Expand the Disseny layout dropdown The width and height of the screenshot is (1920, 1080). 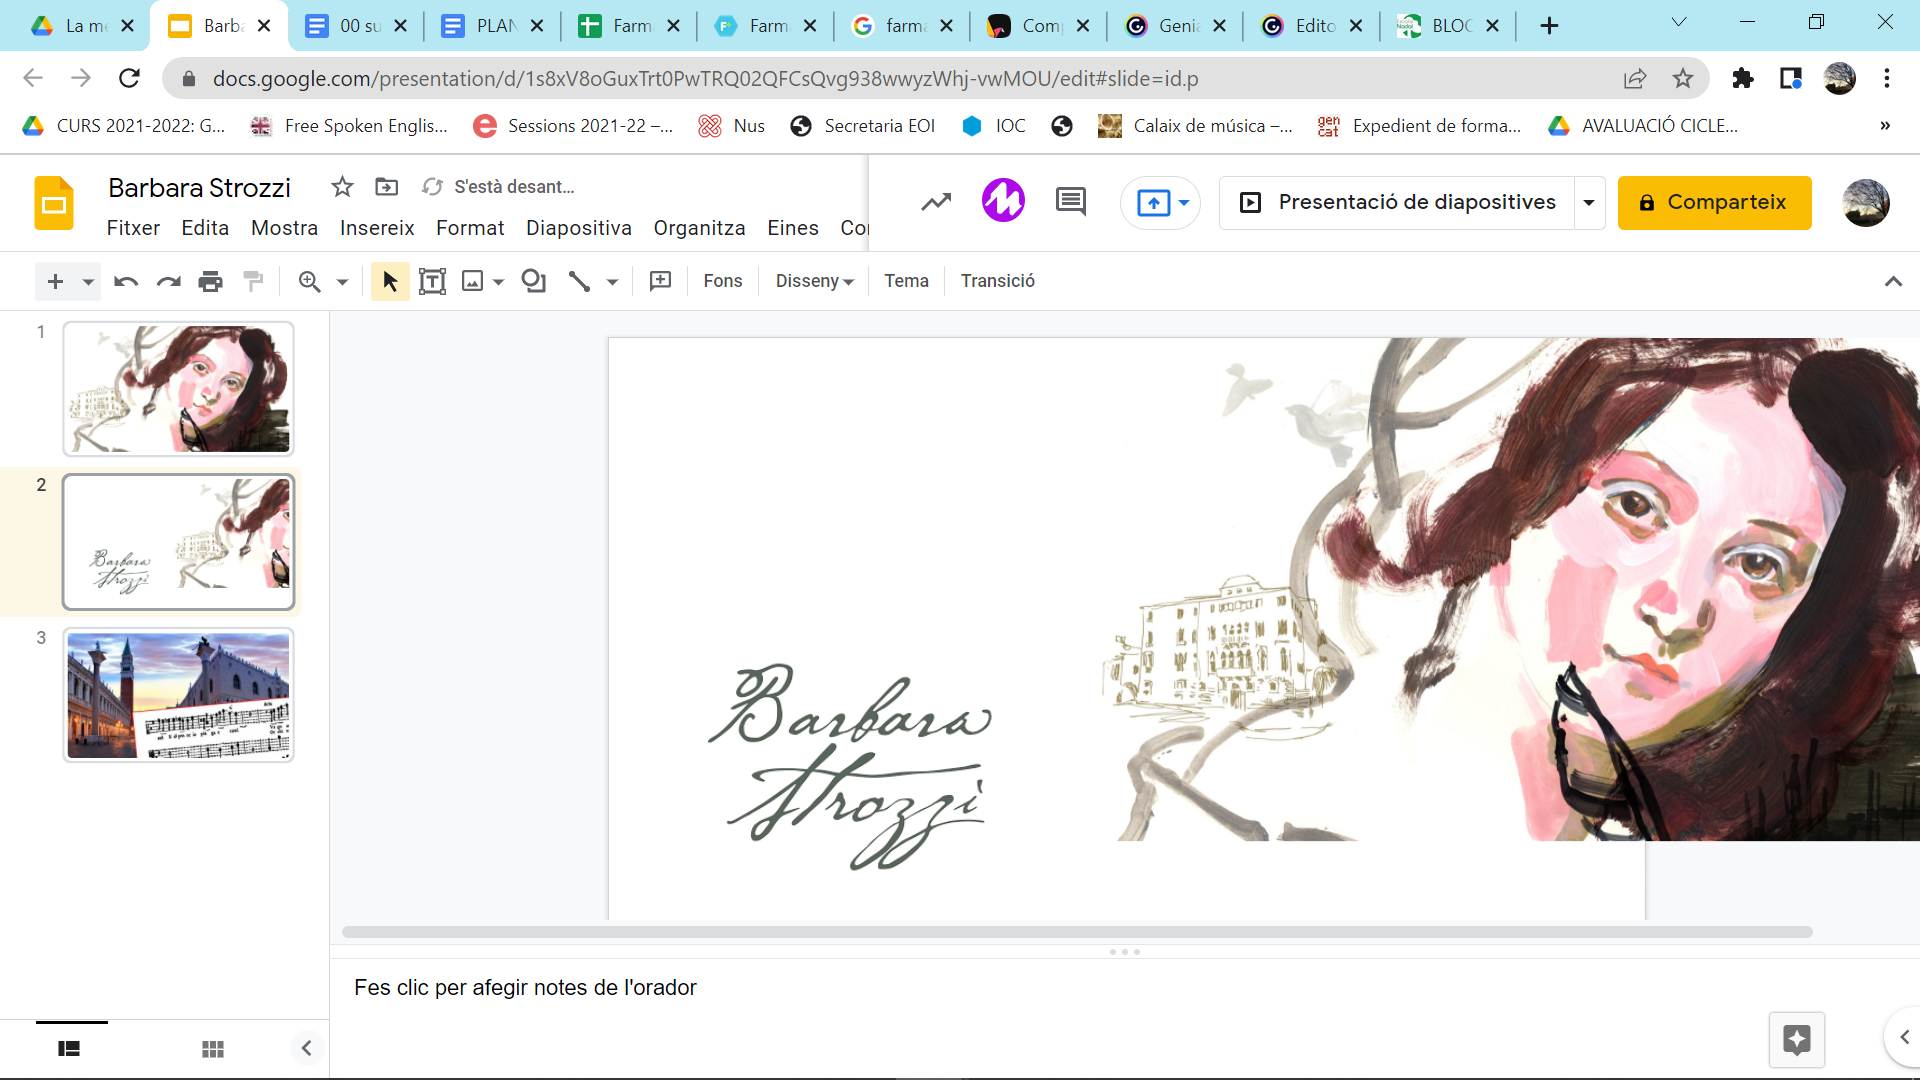pos(814,282)
